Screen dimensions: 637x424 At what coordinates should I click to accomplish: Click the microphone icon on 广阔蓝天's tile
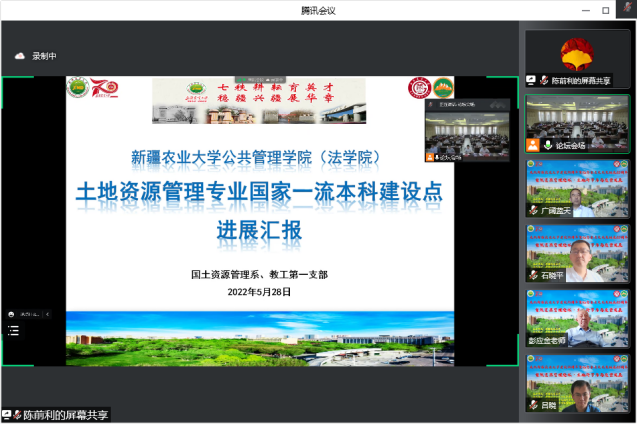pyautogui.click(x=534, y=211)
